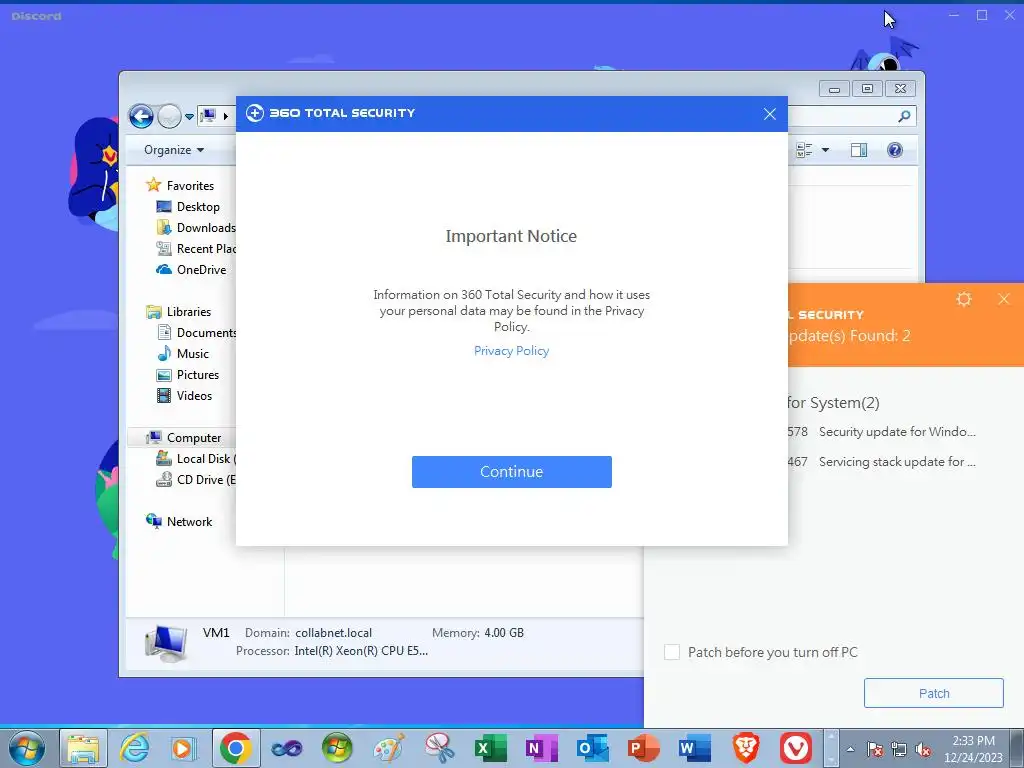Close the orange update popup
This screenshot has width=1024, height=768.
point(1004,299)
